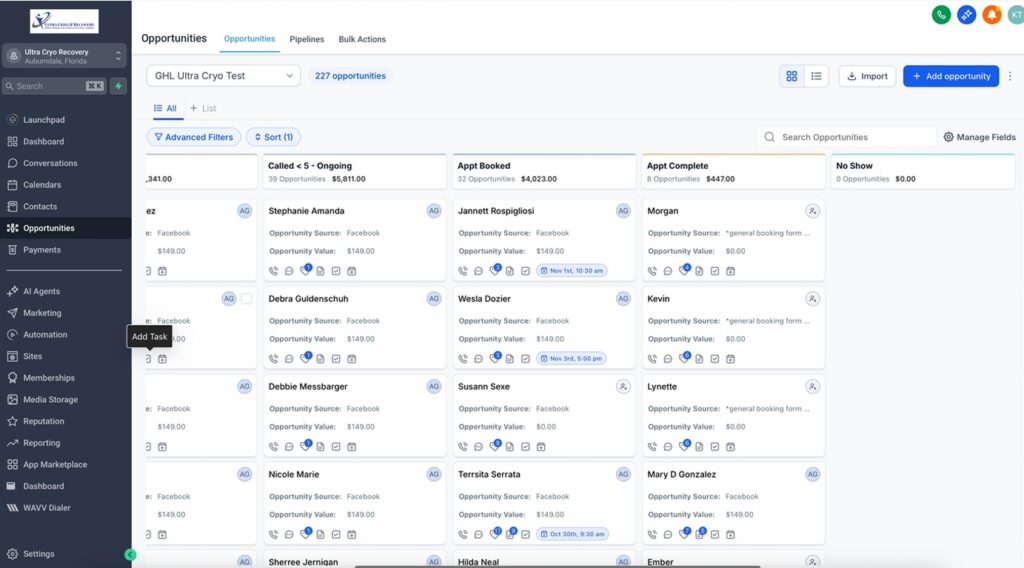Tick the card checkbox beside Add Task tooltip
The height and width of the screenshot is (568, 1024).
(246, 298)
